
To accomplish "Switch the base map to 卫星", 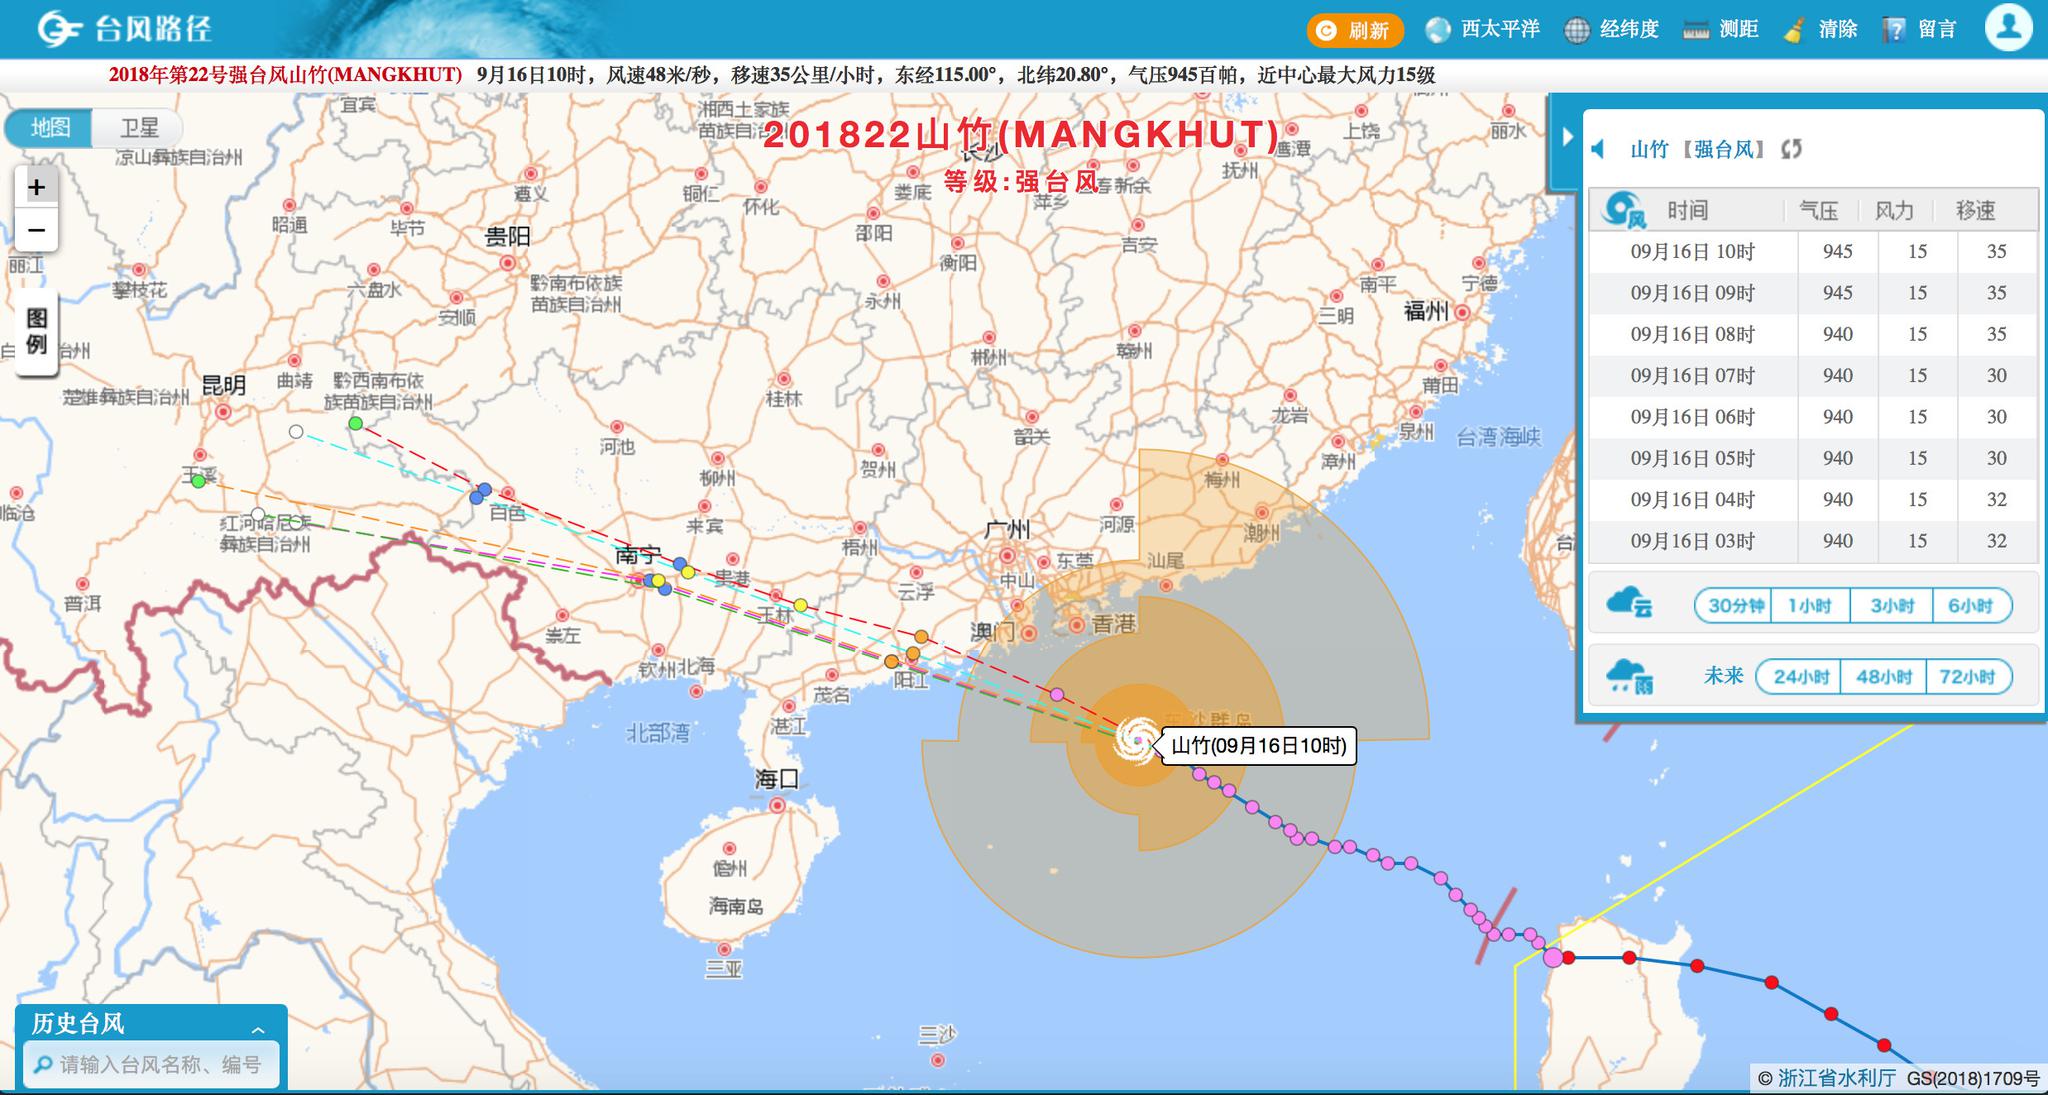I will [139, 128].
